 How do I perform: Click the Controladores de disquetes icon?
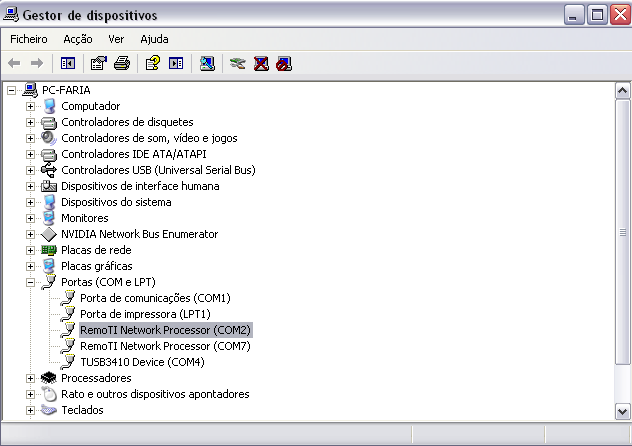coord(49,122)
